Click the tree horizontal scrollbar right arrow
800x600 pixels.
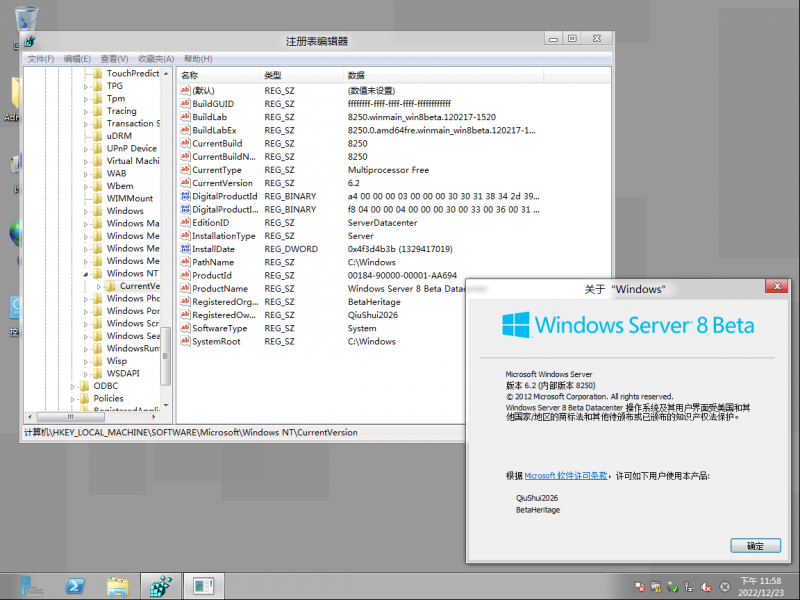154,417
